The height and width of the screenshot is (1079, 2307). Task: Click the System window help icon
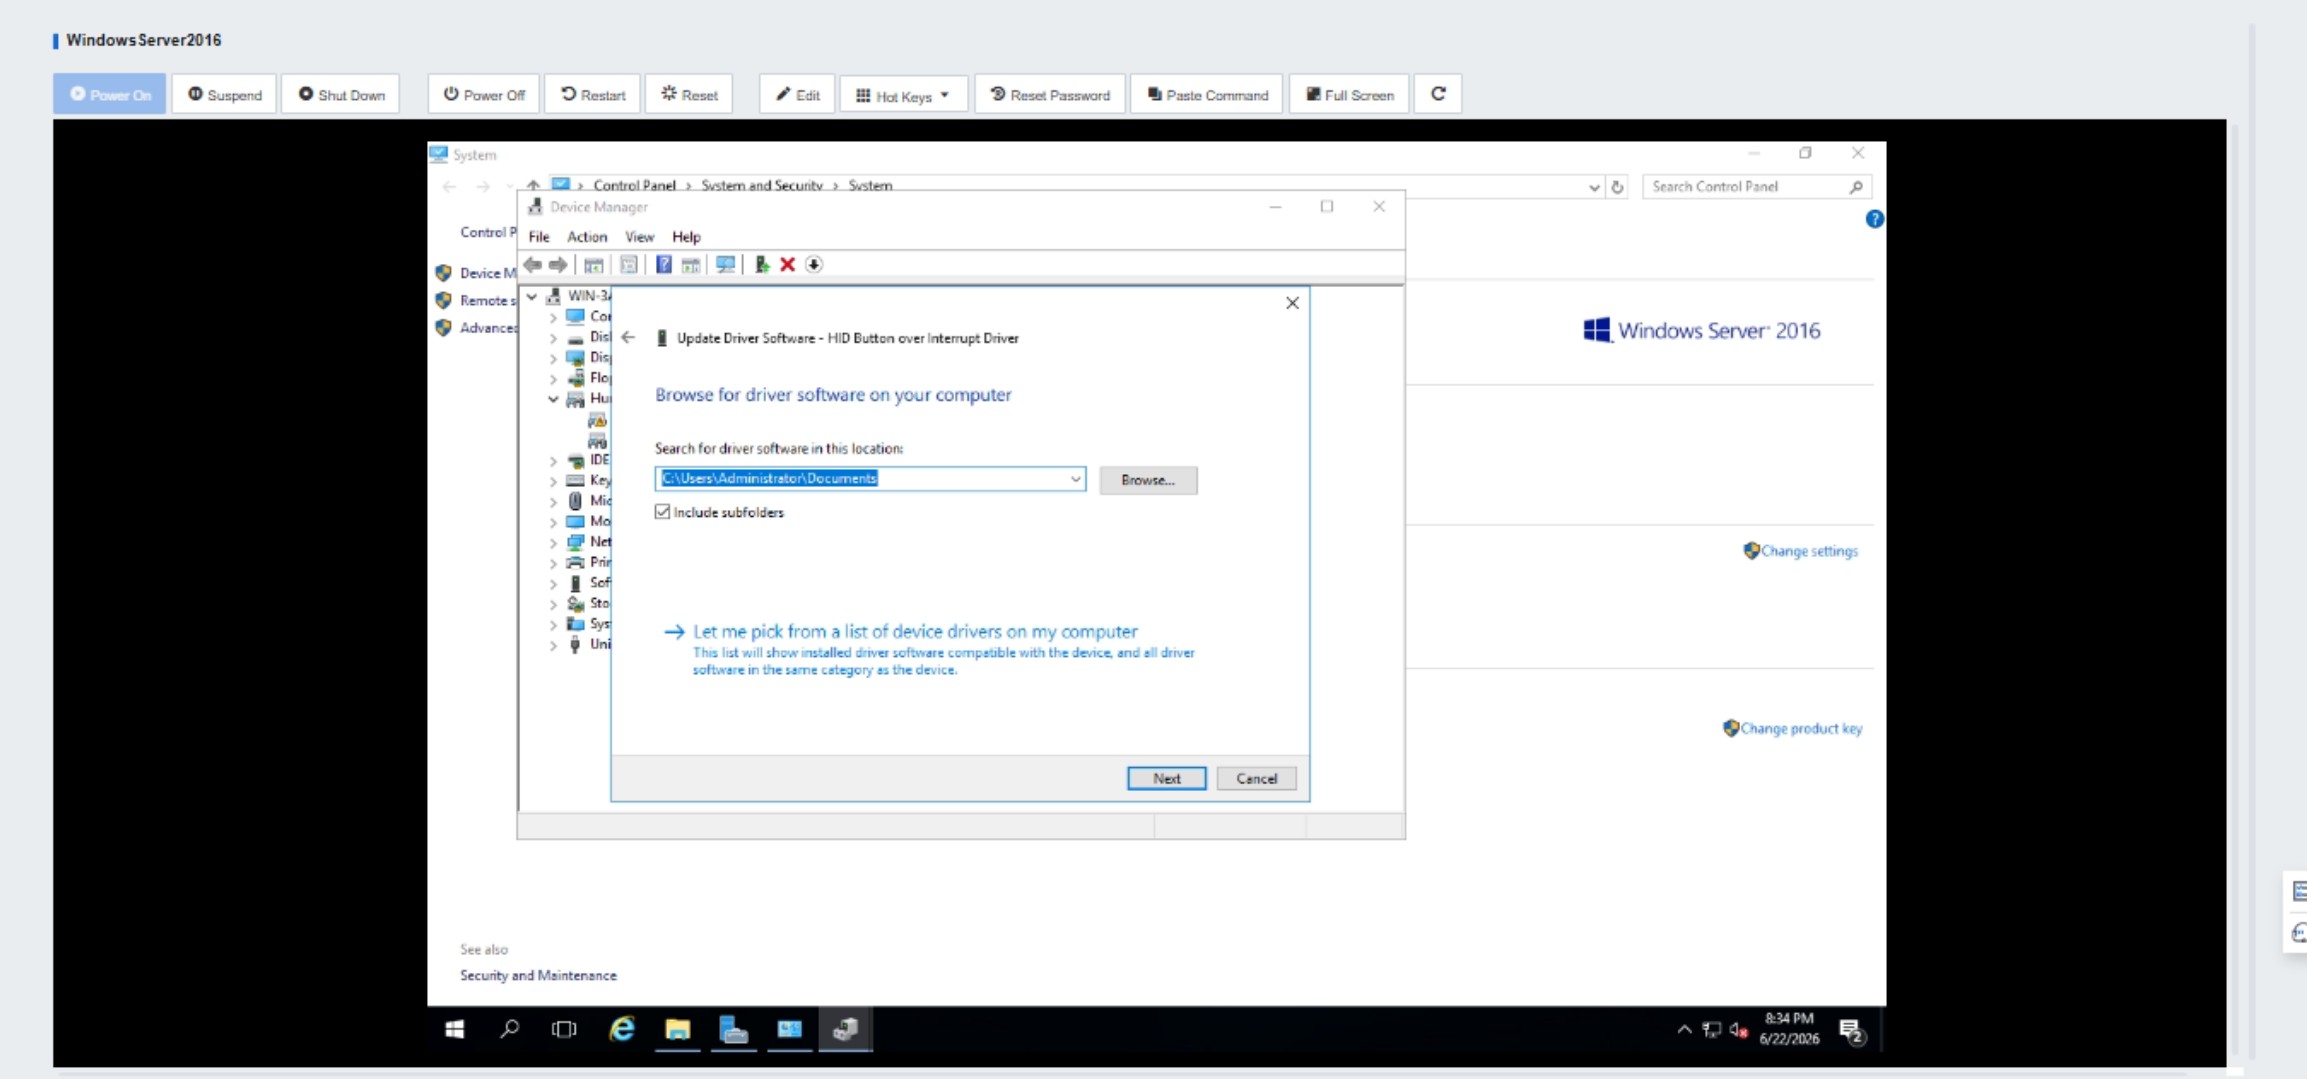click(1874, 219)
